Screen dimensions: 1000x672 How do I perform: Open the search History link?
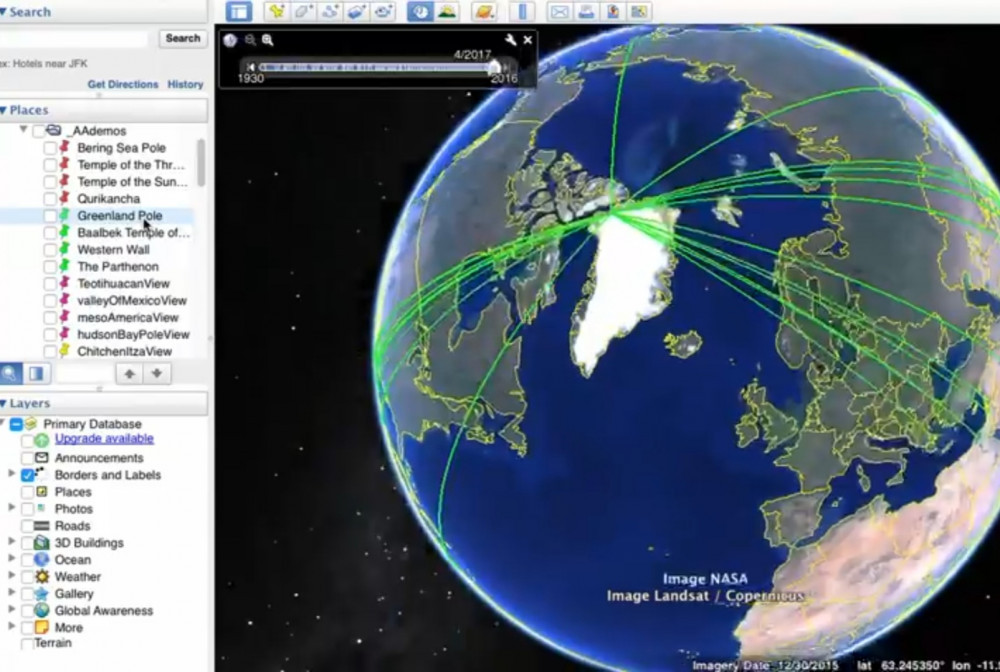pos(186,84)
